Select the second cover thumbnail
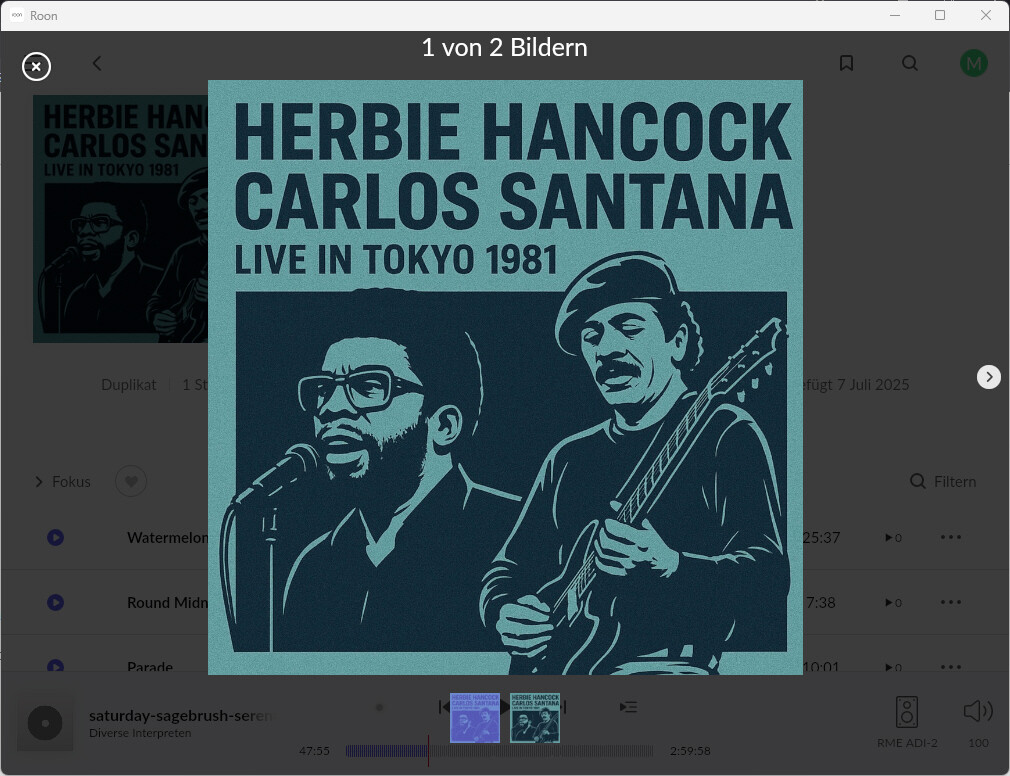The width and height of the screenshot is (1010, 776). [535, 718]
